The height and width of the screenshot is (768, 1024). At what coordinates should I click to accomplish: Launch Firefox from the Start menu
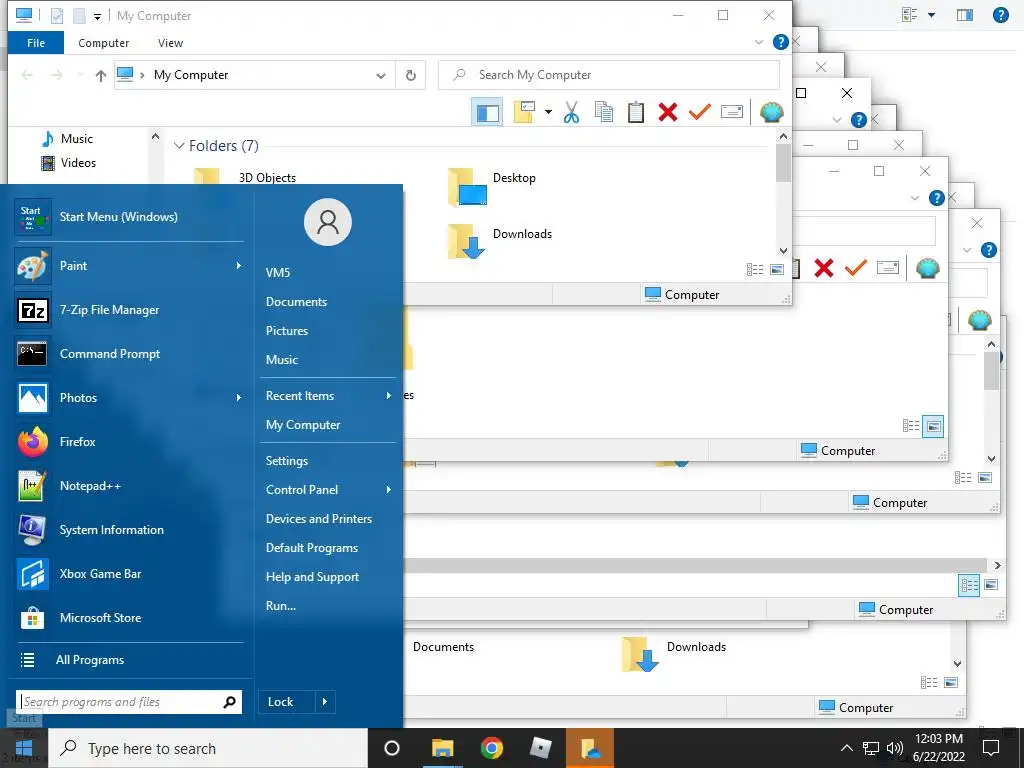click(x=129, y=442)
